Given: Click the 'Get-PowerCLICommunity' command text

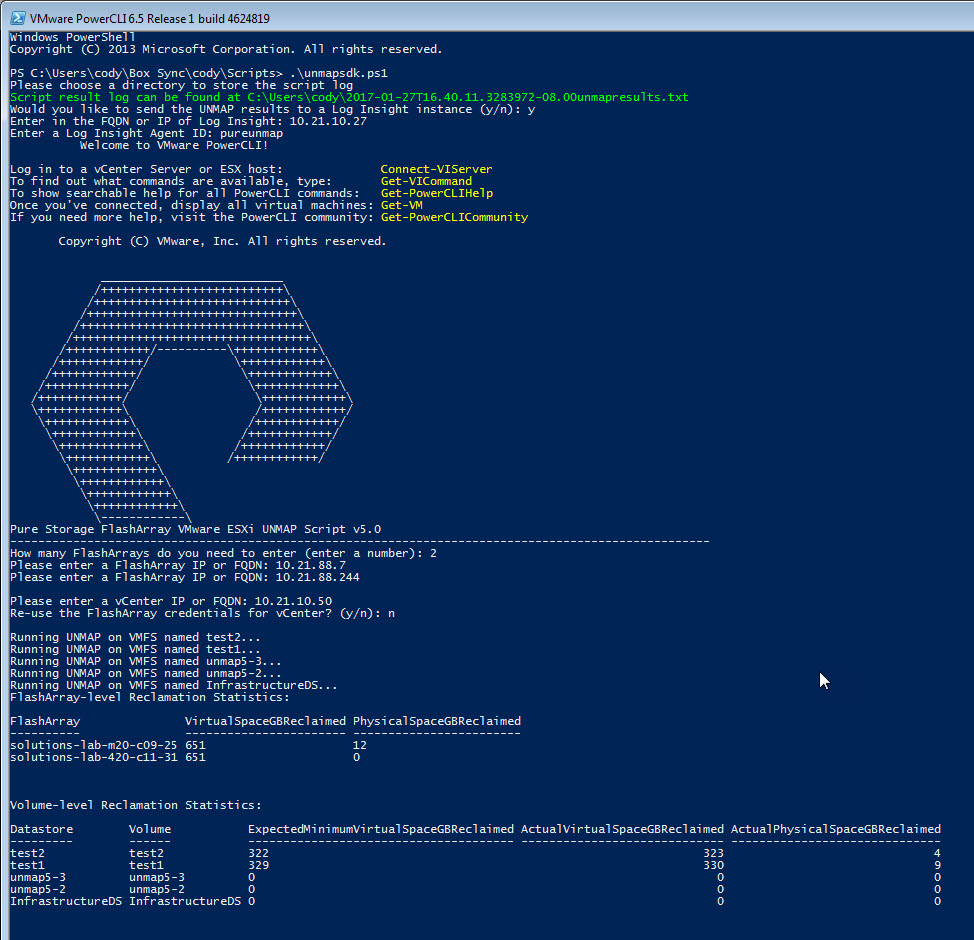Looking at the screenshot, I should [454, 217].
